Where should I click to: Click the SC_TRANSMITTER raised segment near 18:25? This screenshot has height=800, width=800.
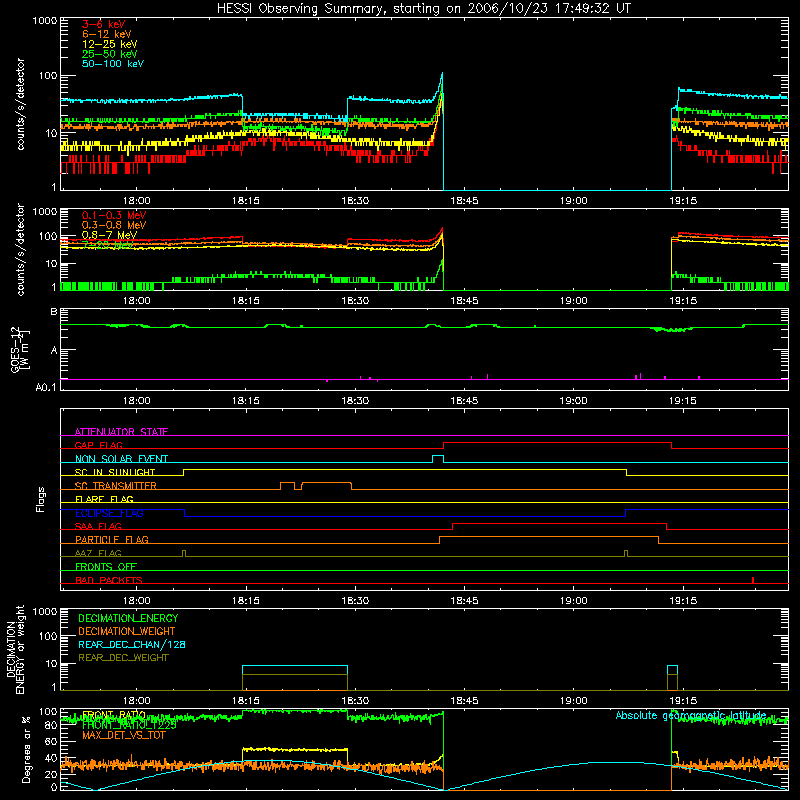pyautogui.click(x=327, y=483)
